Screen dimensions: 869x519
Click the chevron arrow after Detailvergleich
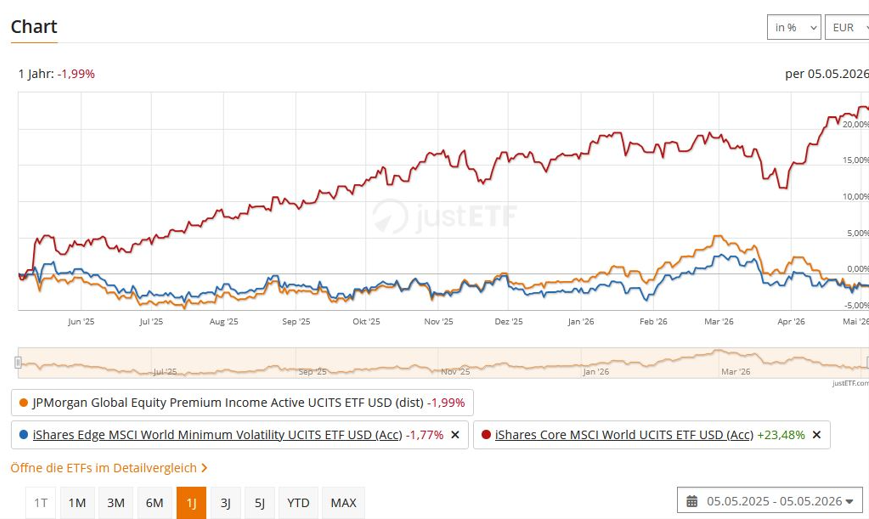click(204, 468)
